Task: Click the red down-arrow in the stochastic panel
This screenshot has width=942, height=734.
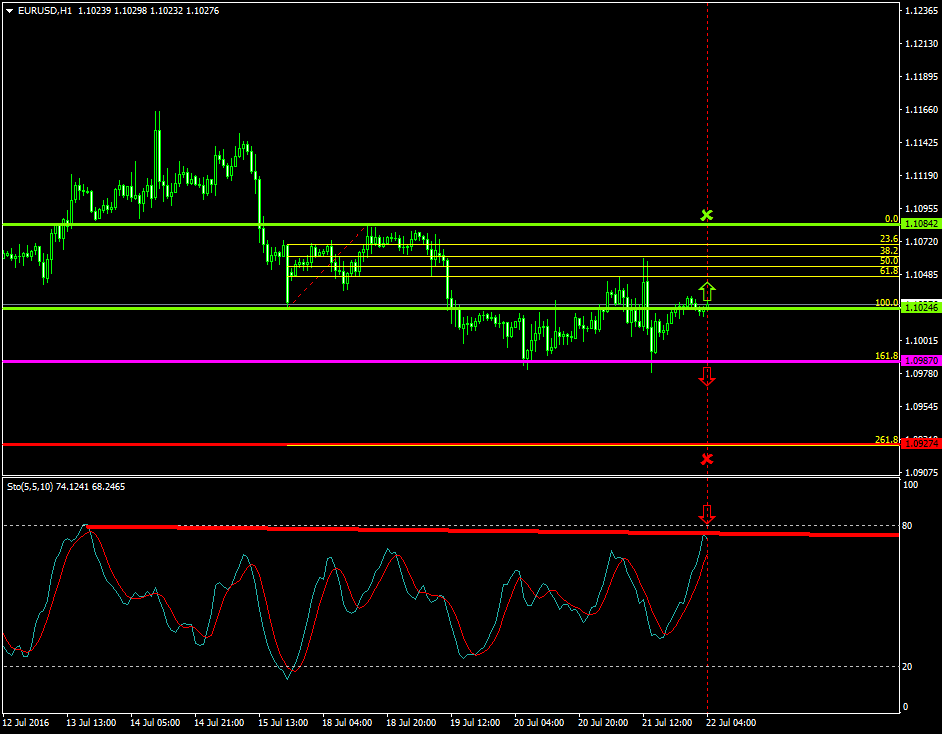Action: 709,514
